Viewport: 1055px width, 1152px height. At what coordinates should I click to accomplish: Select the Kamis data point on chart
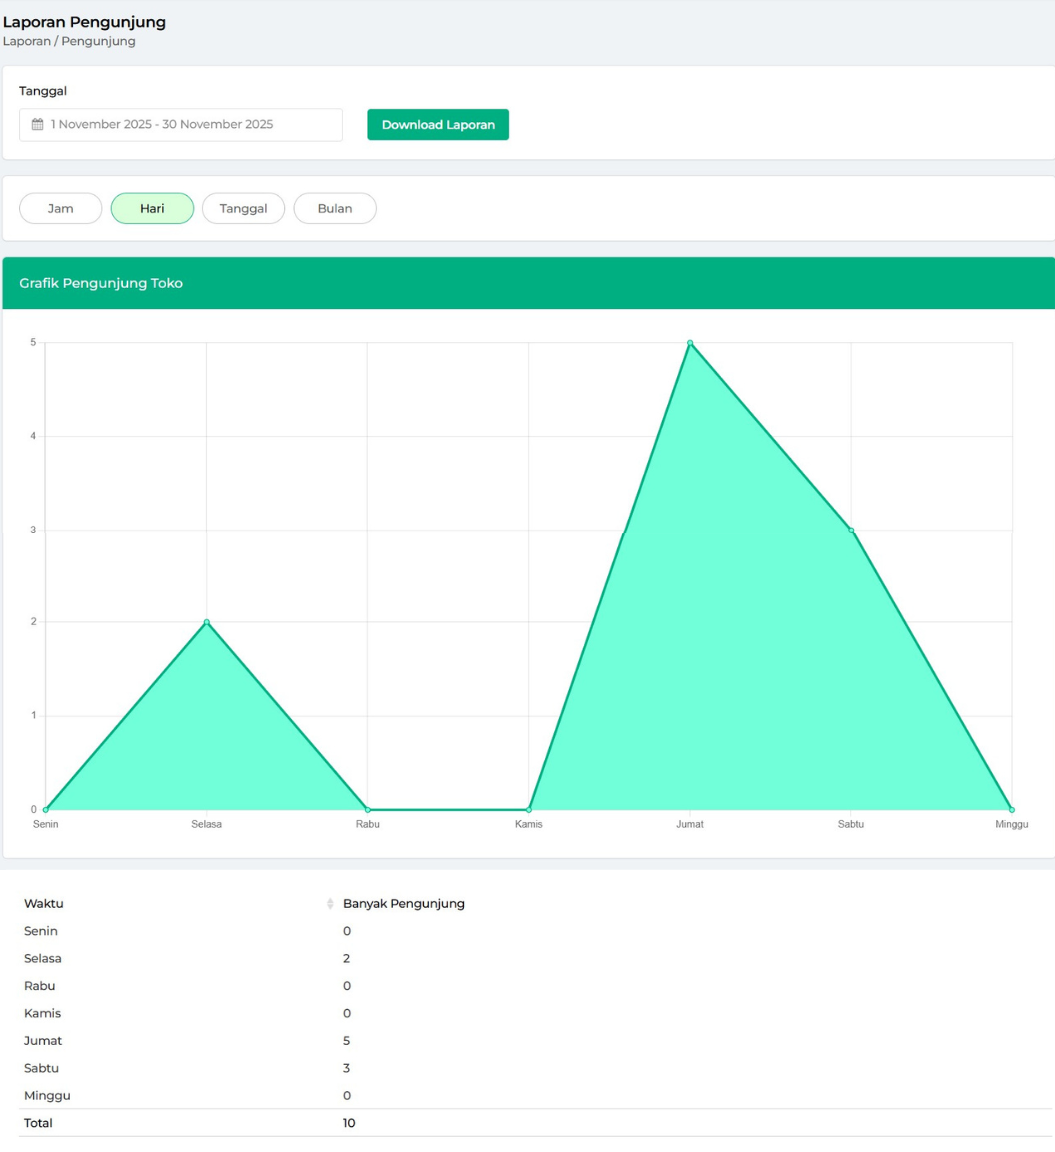[529, 809]
